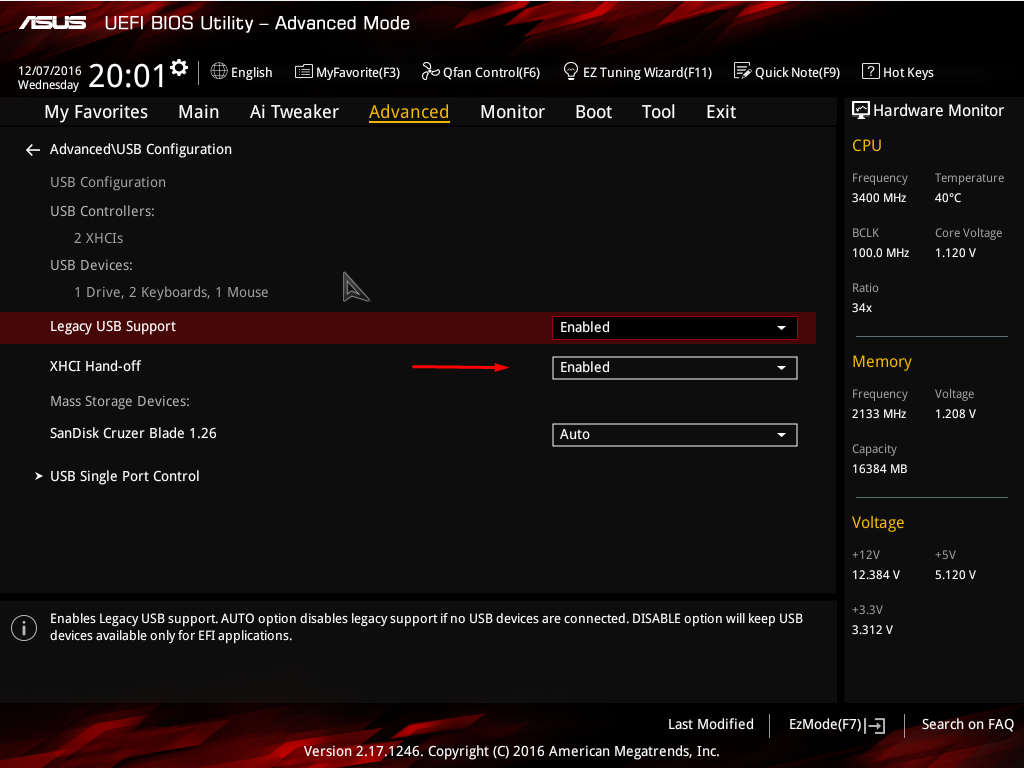The image size is (1024, 768).
Task: Click the SanDisk Cruzer Blade 1.26 entry
Action: 133,433
